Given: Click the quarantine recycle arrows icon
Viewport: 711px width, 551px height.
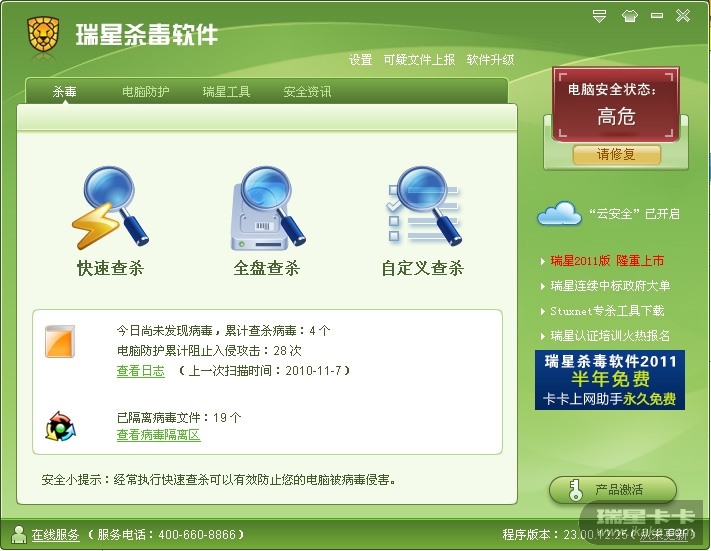Looking at the screenshot, I should point(60,426).
